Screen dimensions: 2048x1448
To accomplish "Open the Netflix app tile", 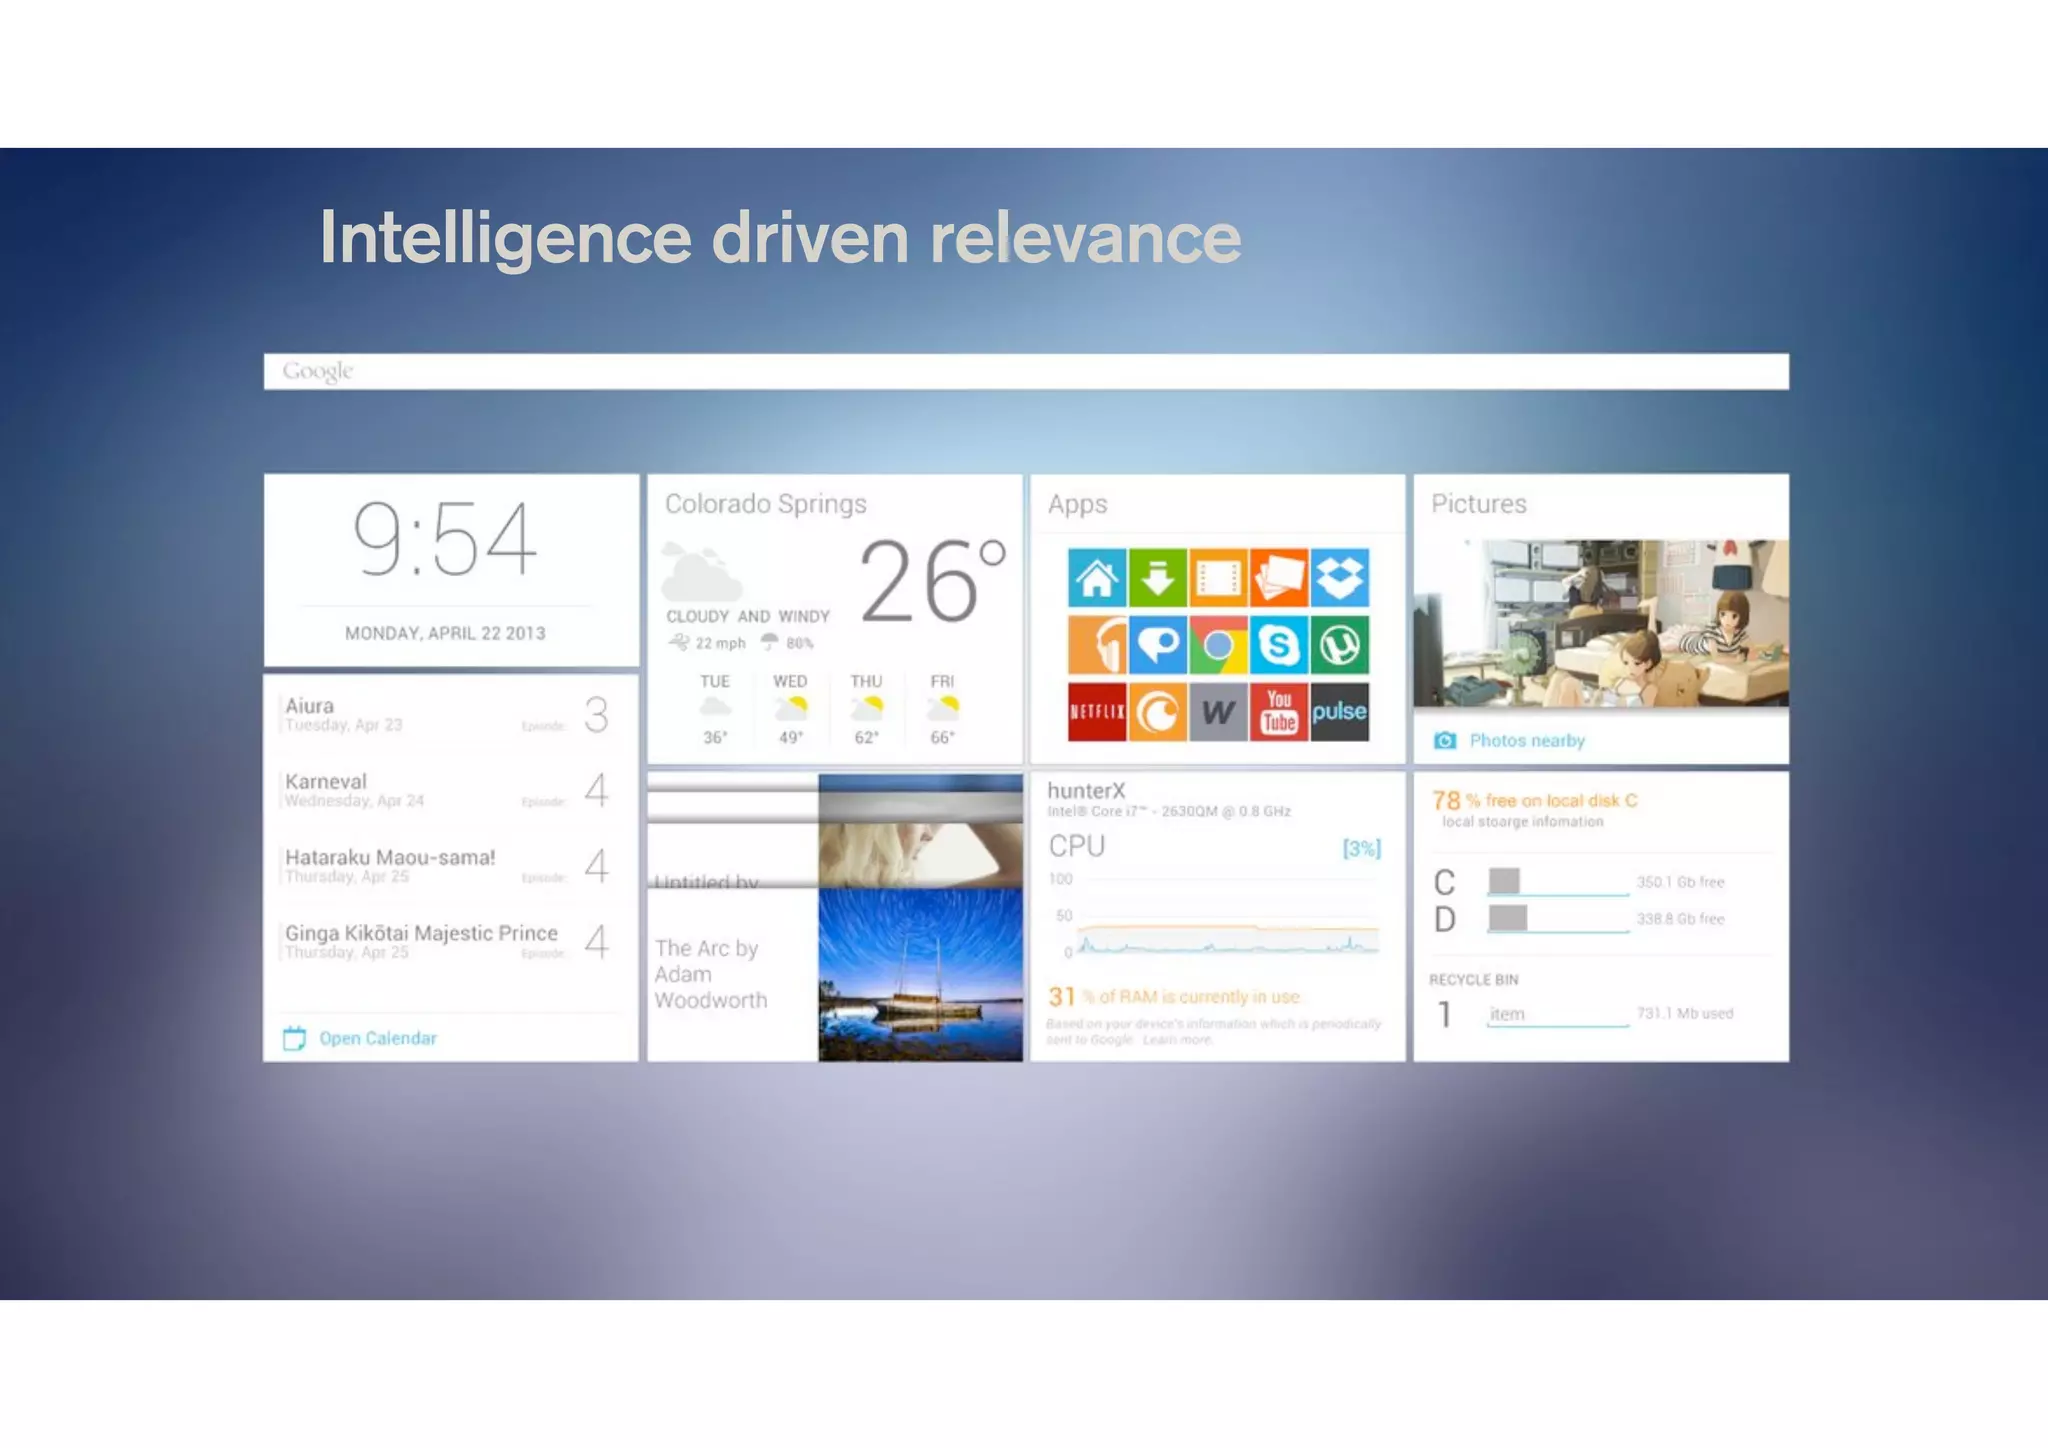I will click(x=1097, y=712).
